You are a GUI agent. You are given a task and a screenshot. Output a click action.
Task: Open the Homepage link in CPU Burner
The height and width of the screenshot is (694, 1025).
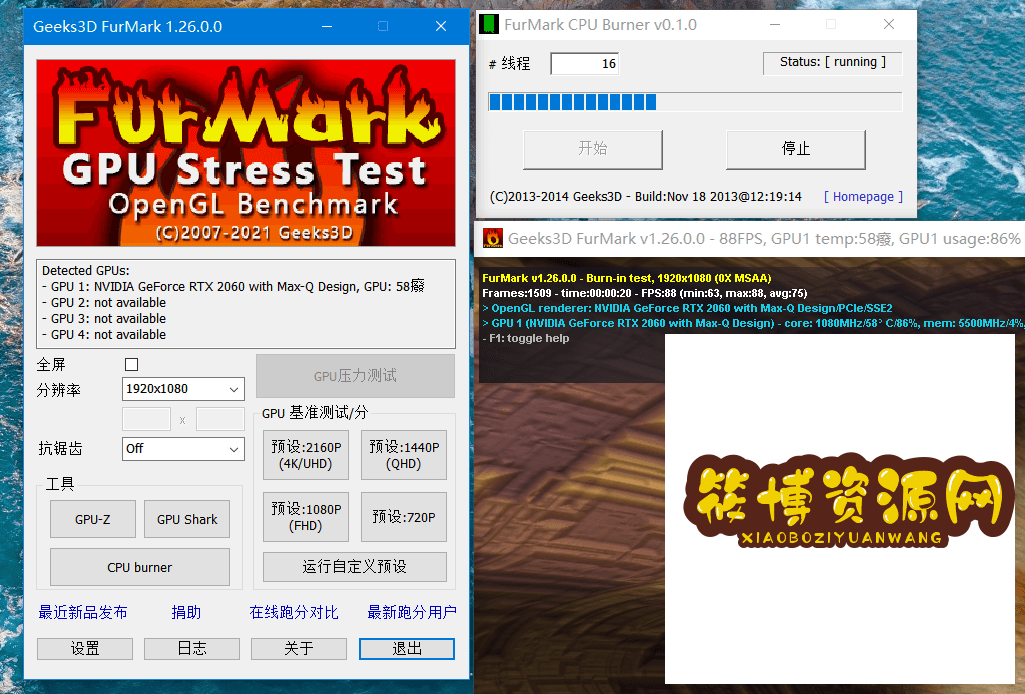tap(863, 197)
